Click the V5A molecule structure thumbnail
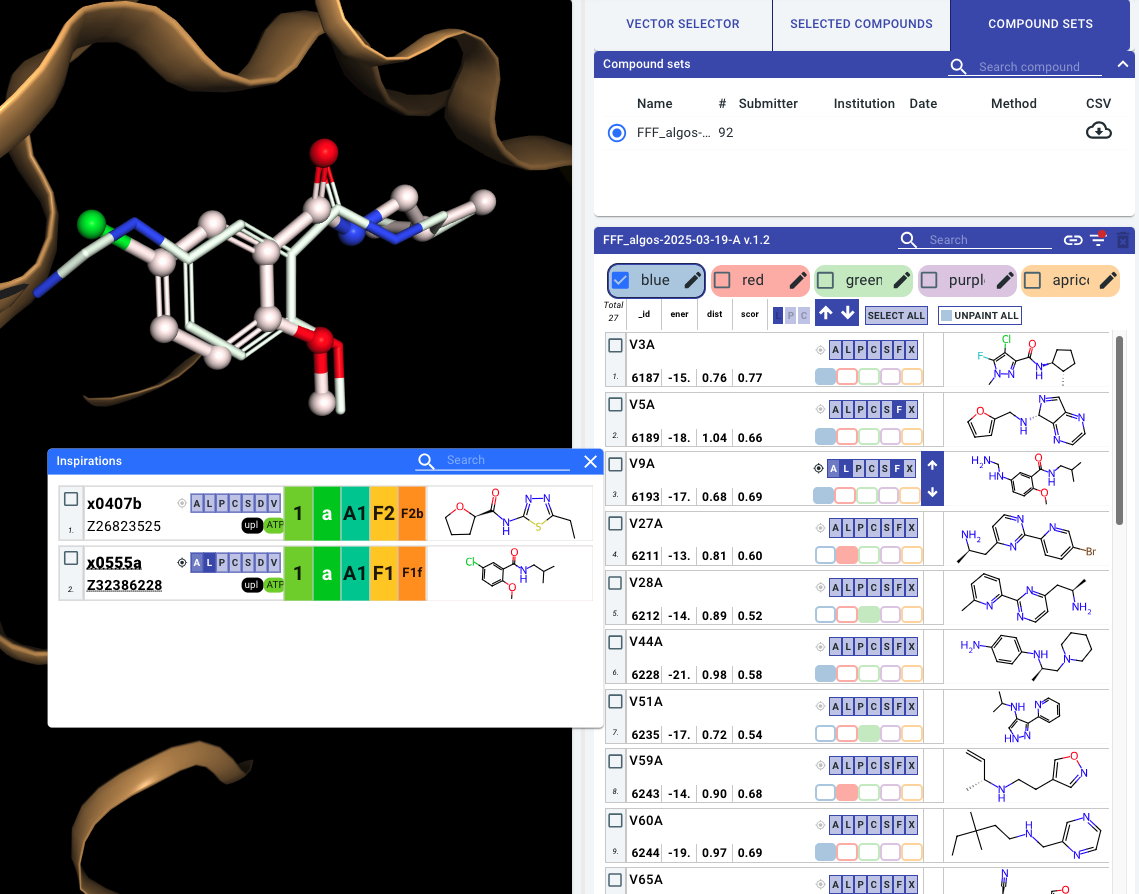 [1026, 421]
